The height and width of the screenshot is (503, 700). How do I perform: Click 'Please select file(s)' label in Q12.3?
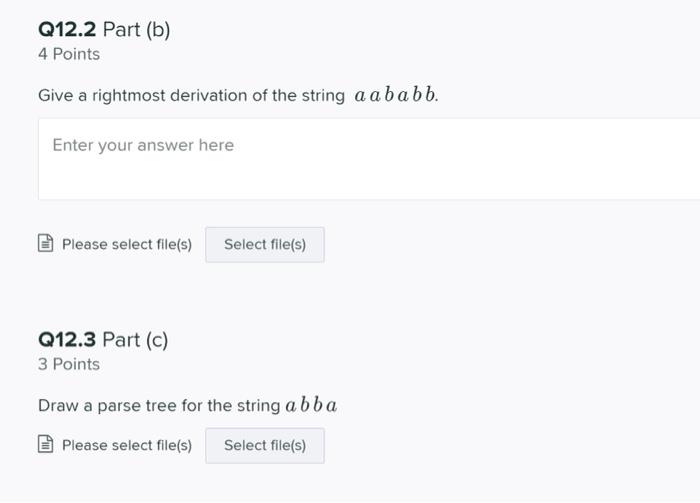pos(127,445)
